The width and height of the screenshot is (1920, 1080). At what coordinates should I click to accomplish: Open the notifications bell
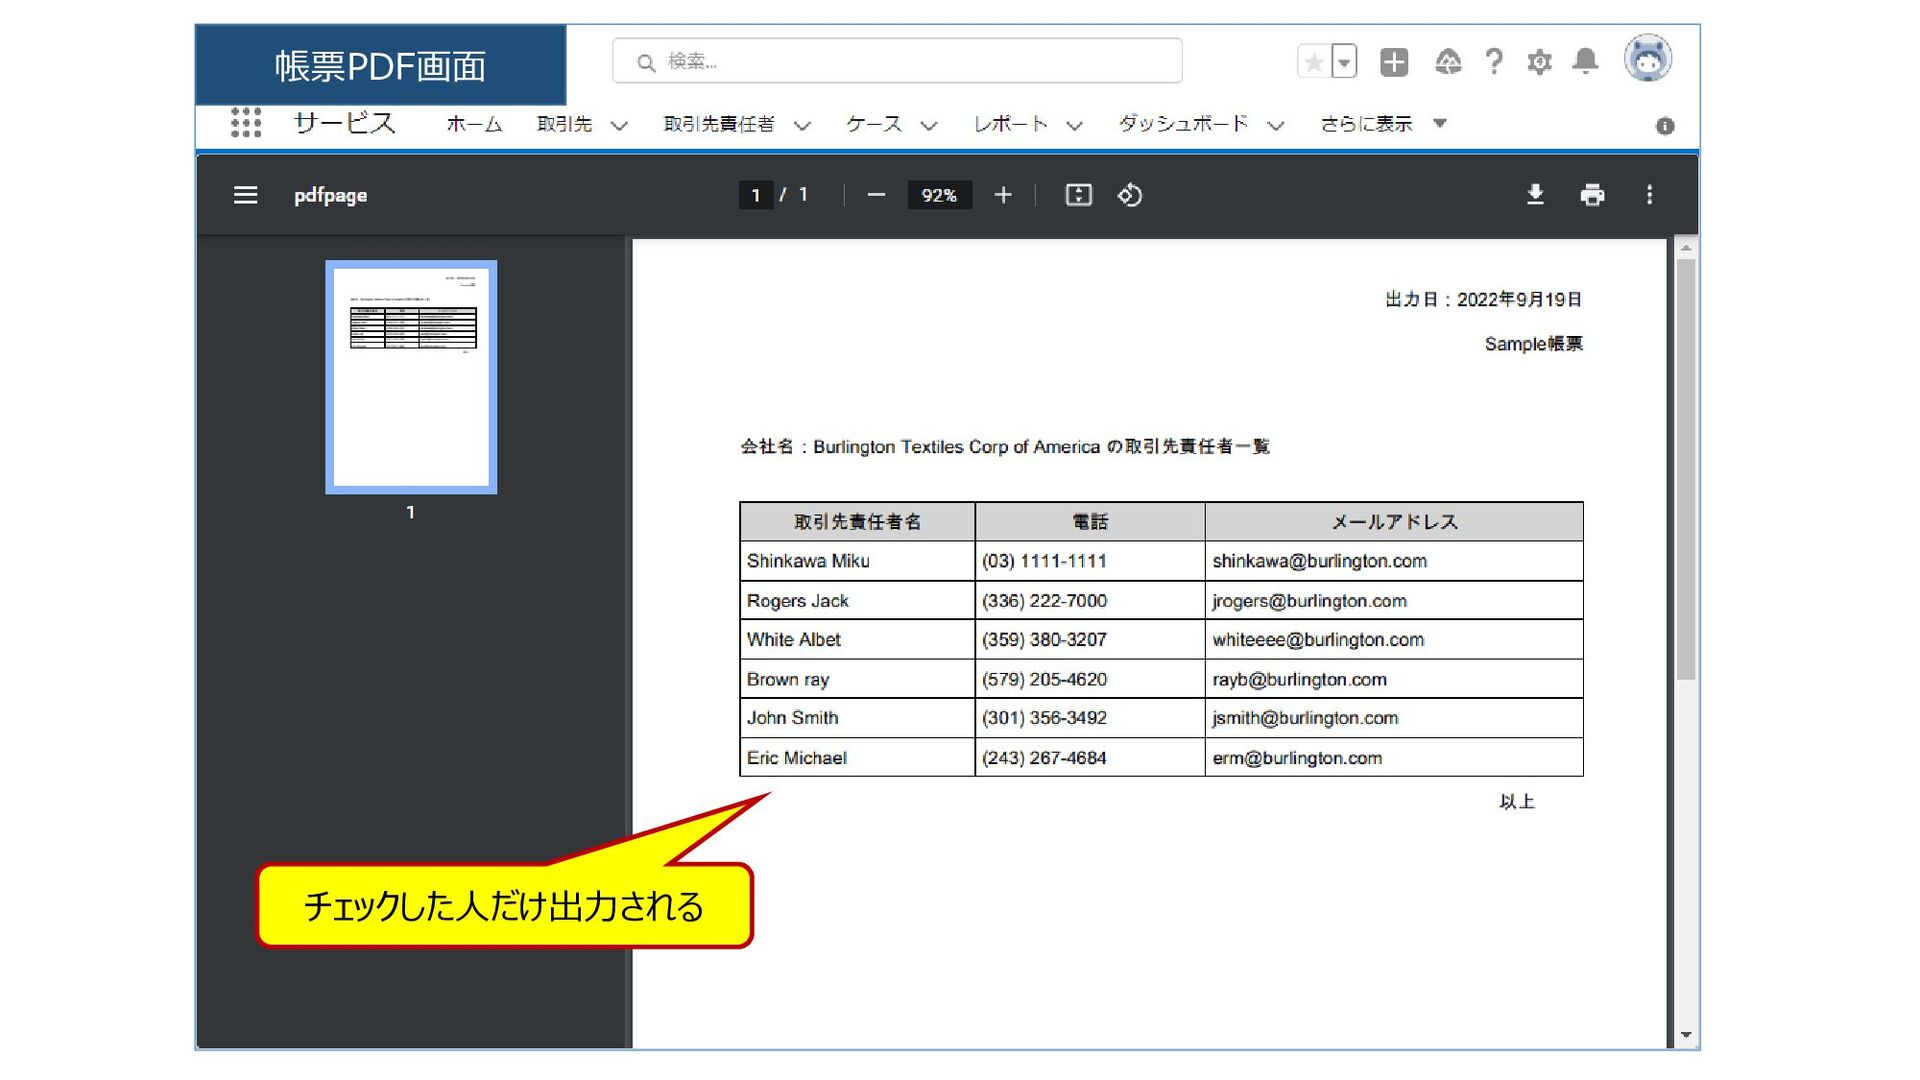[1585, 62]
